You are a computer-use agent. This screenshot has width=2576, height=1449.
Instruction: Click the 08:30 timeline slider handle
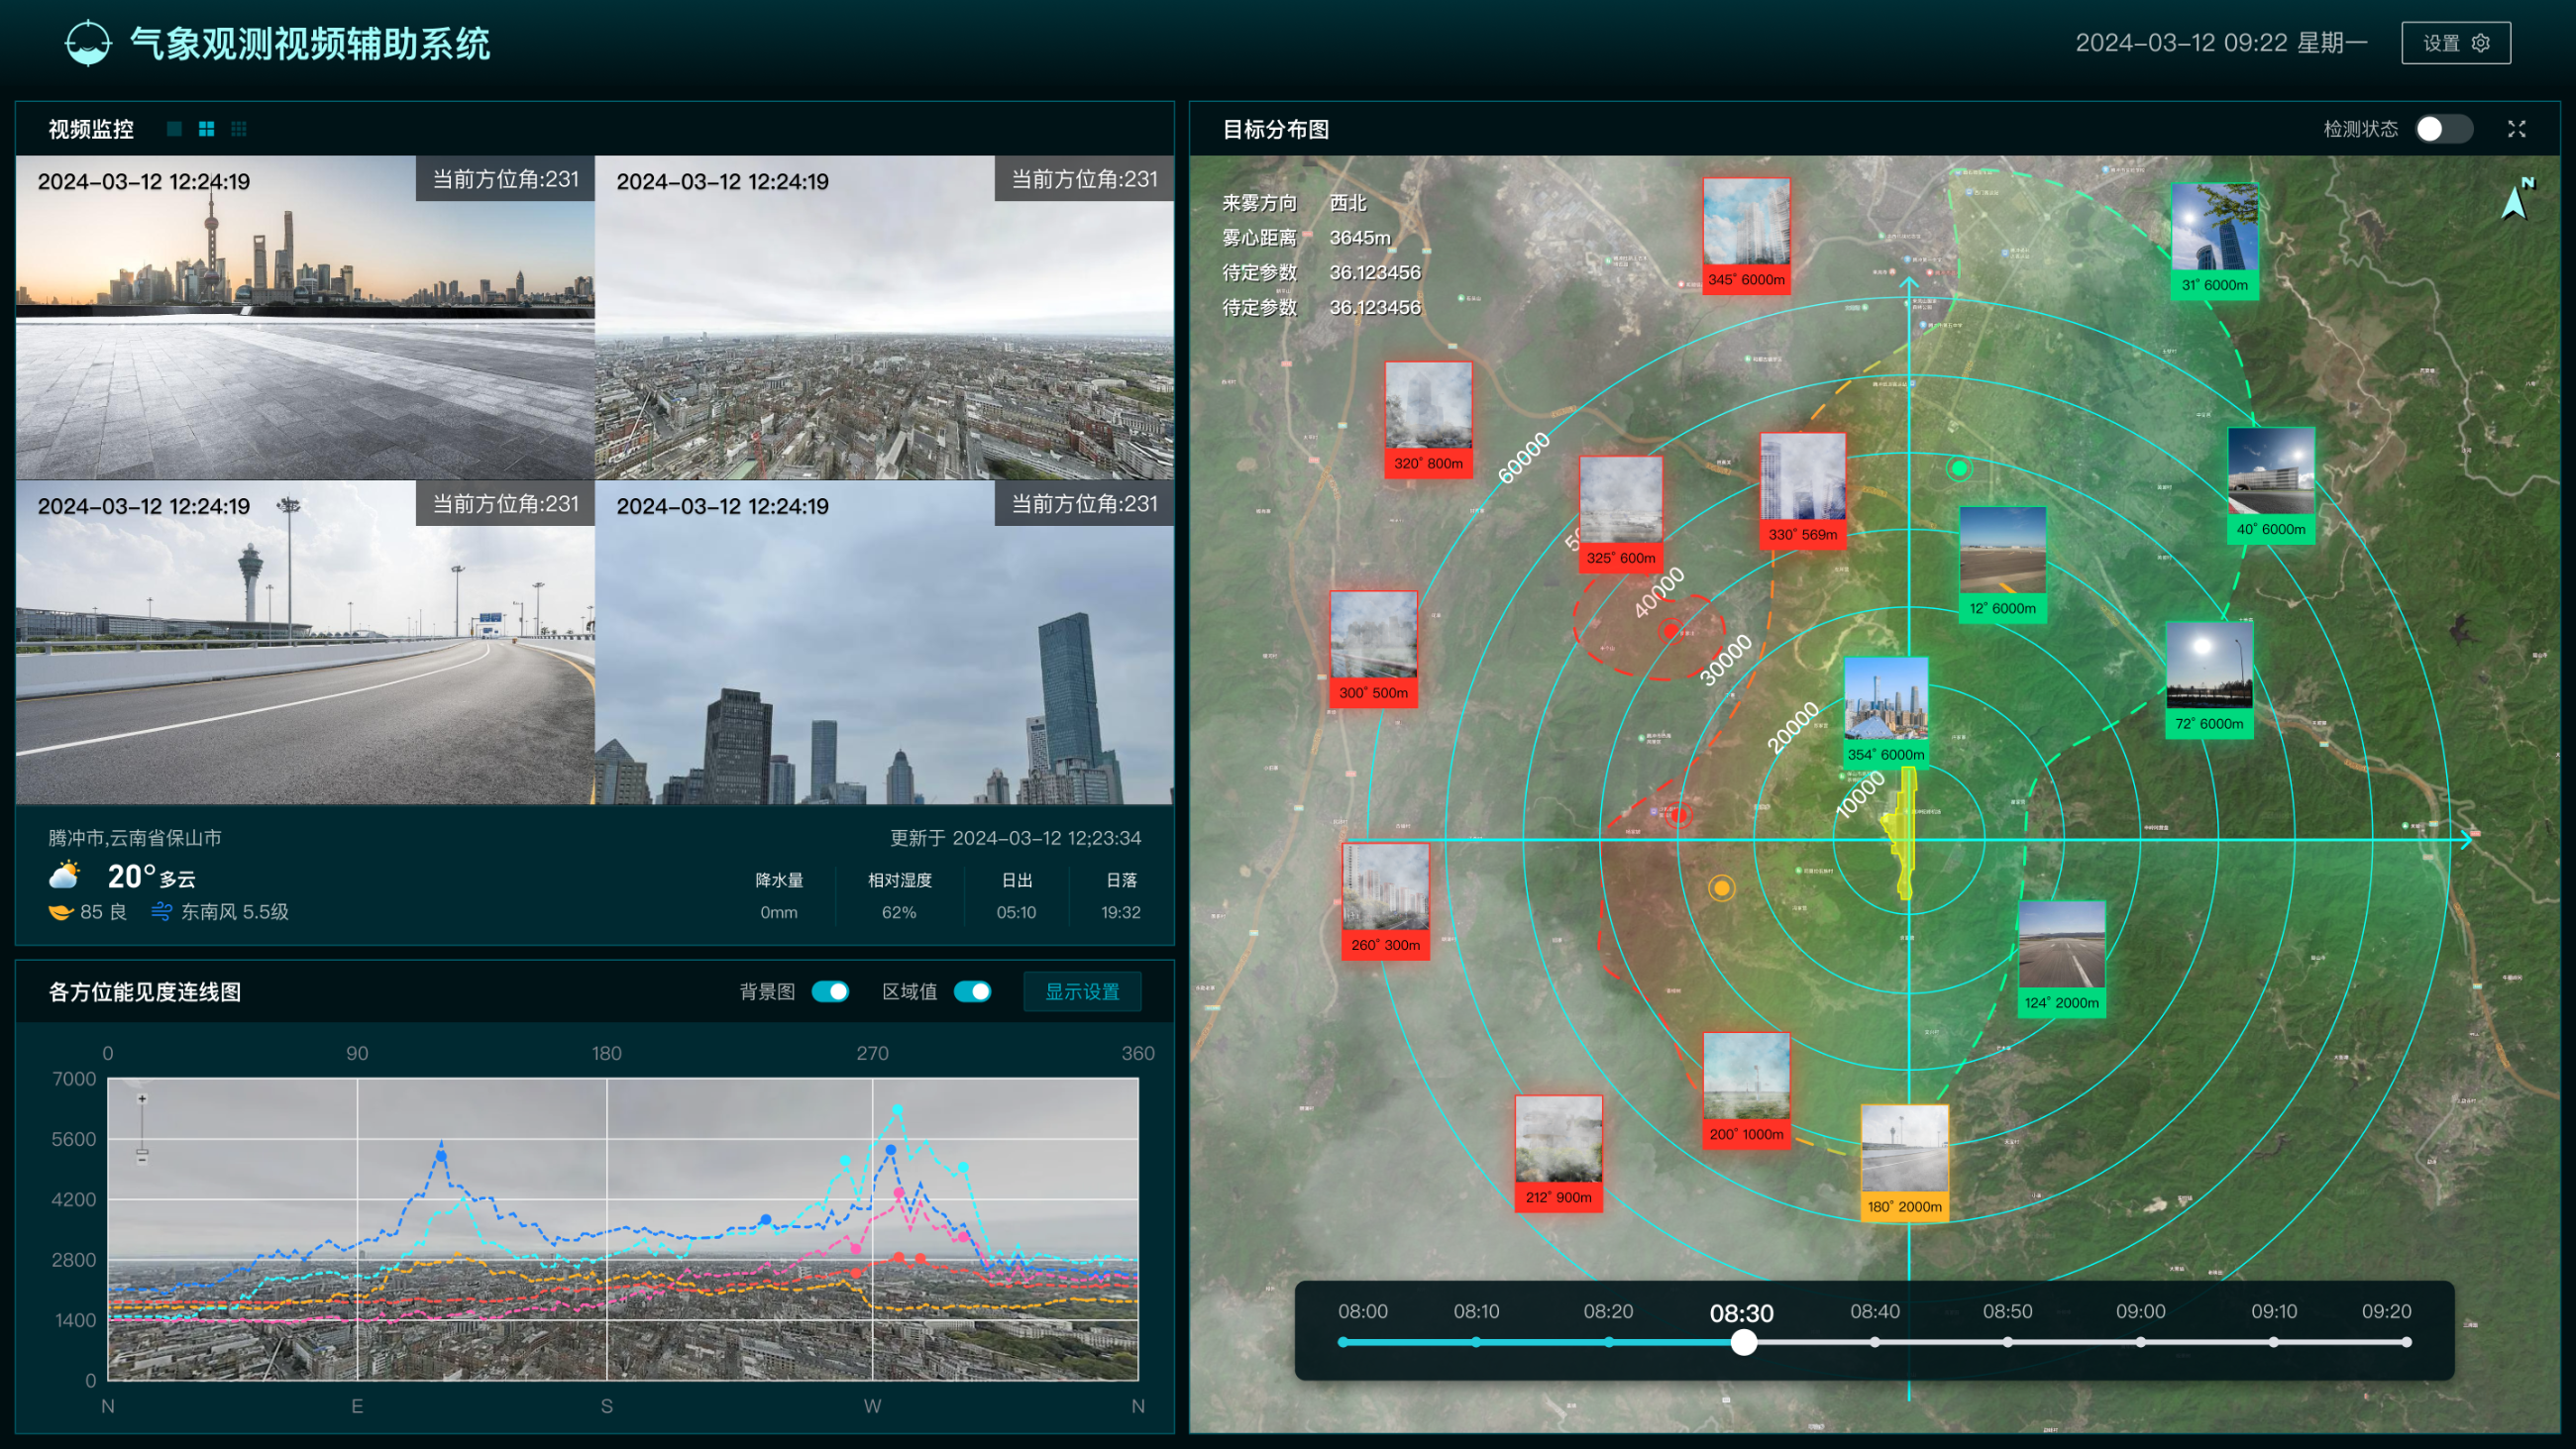[1743, 1342]
